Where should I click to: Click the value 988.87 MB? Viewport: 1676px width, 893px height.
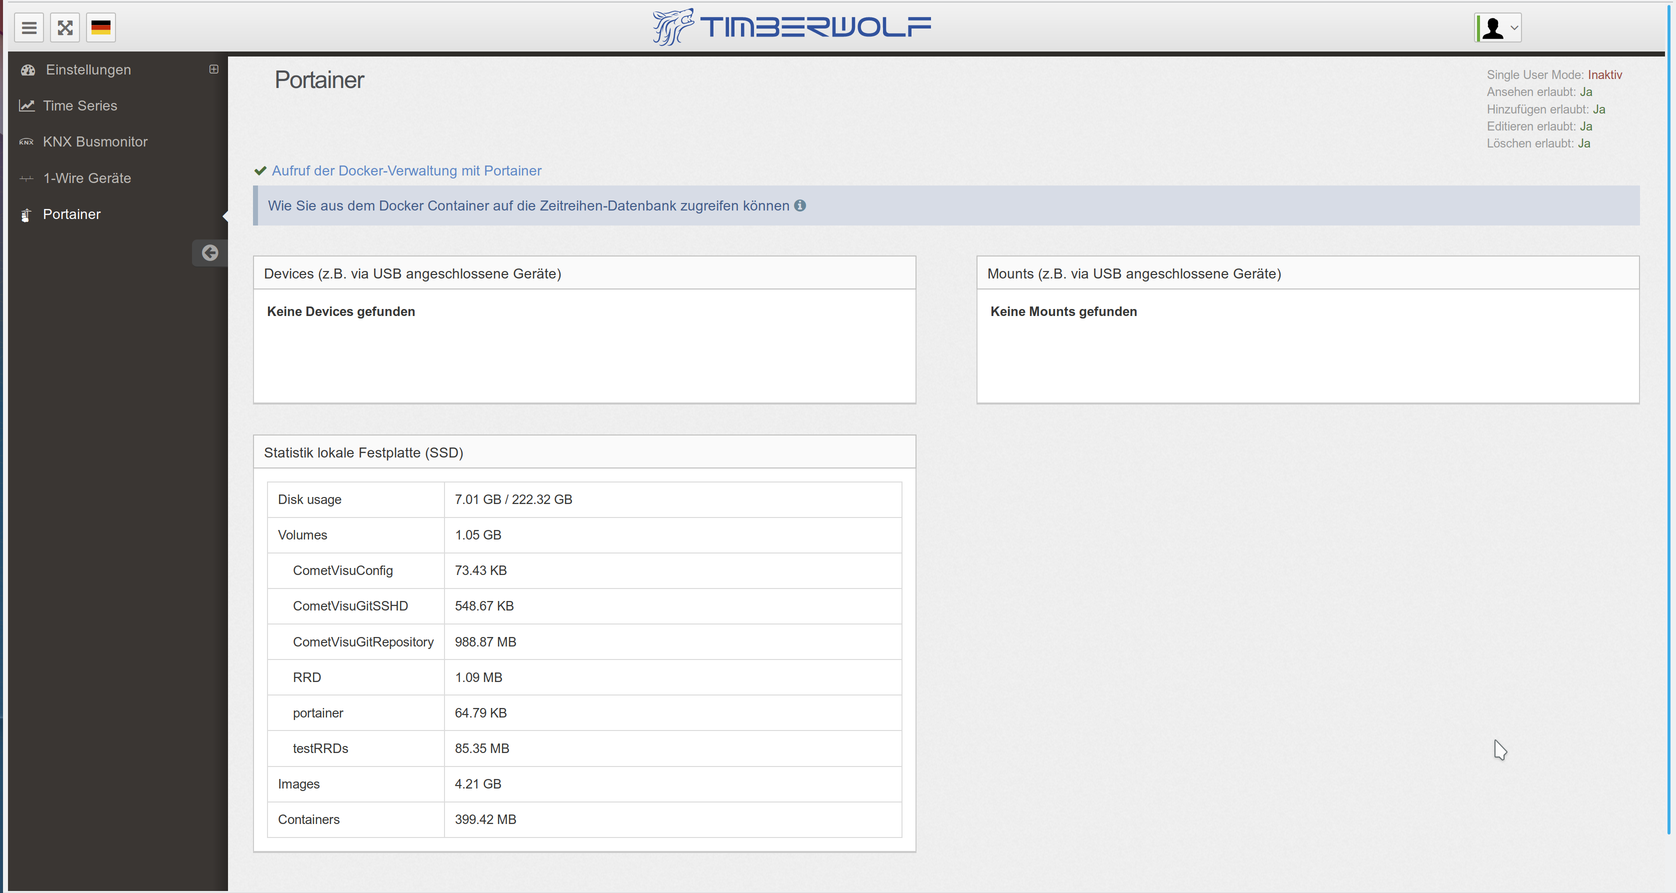pyautogui.click(x=485, y=642)
